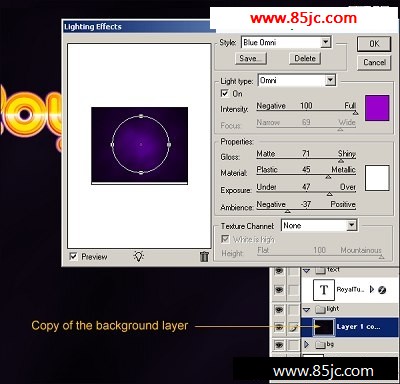Click the light bulb new-light icon

point(139,256)
